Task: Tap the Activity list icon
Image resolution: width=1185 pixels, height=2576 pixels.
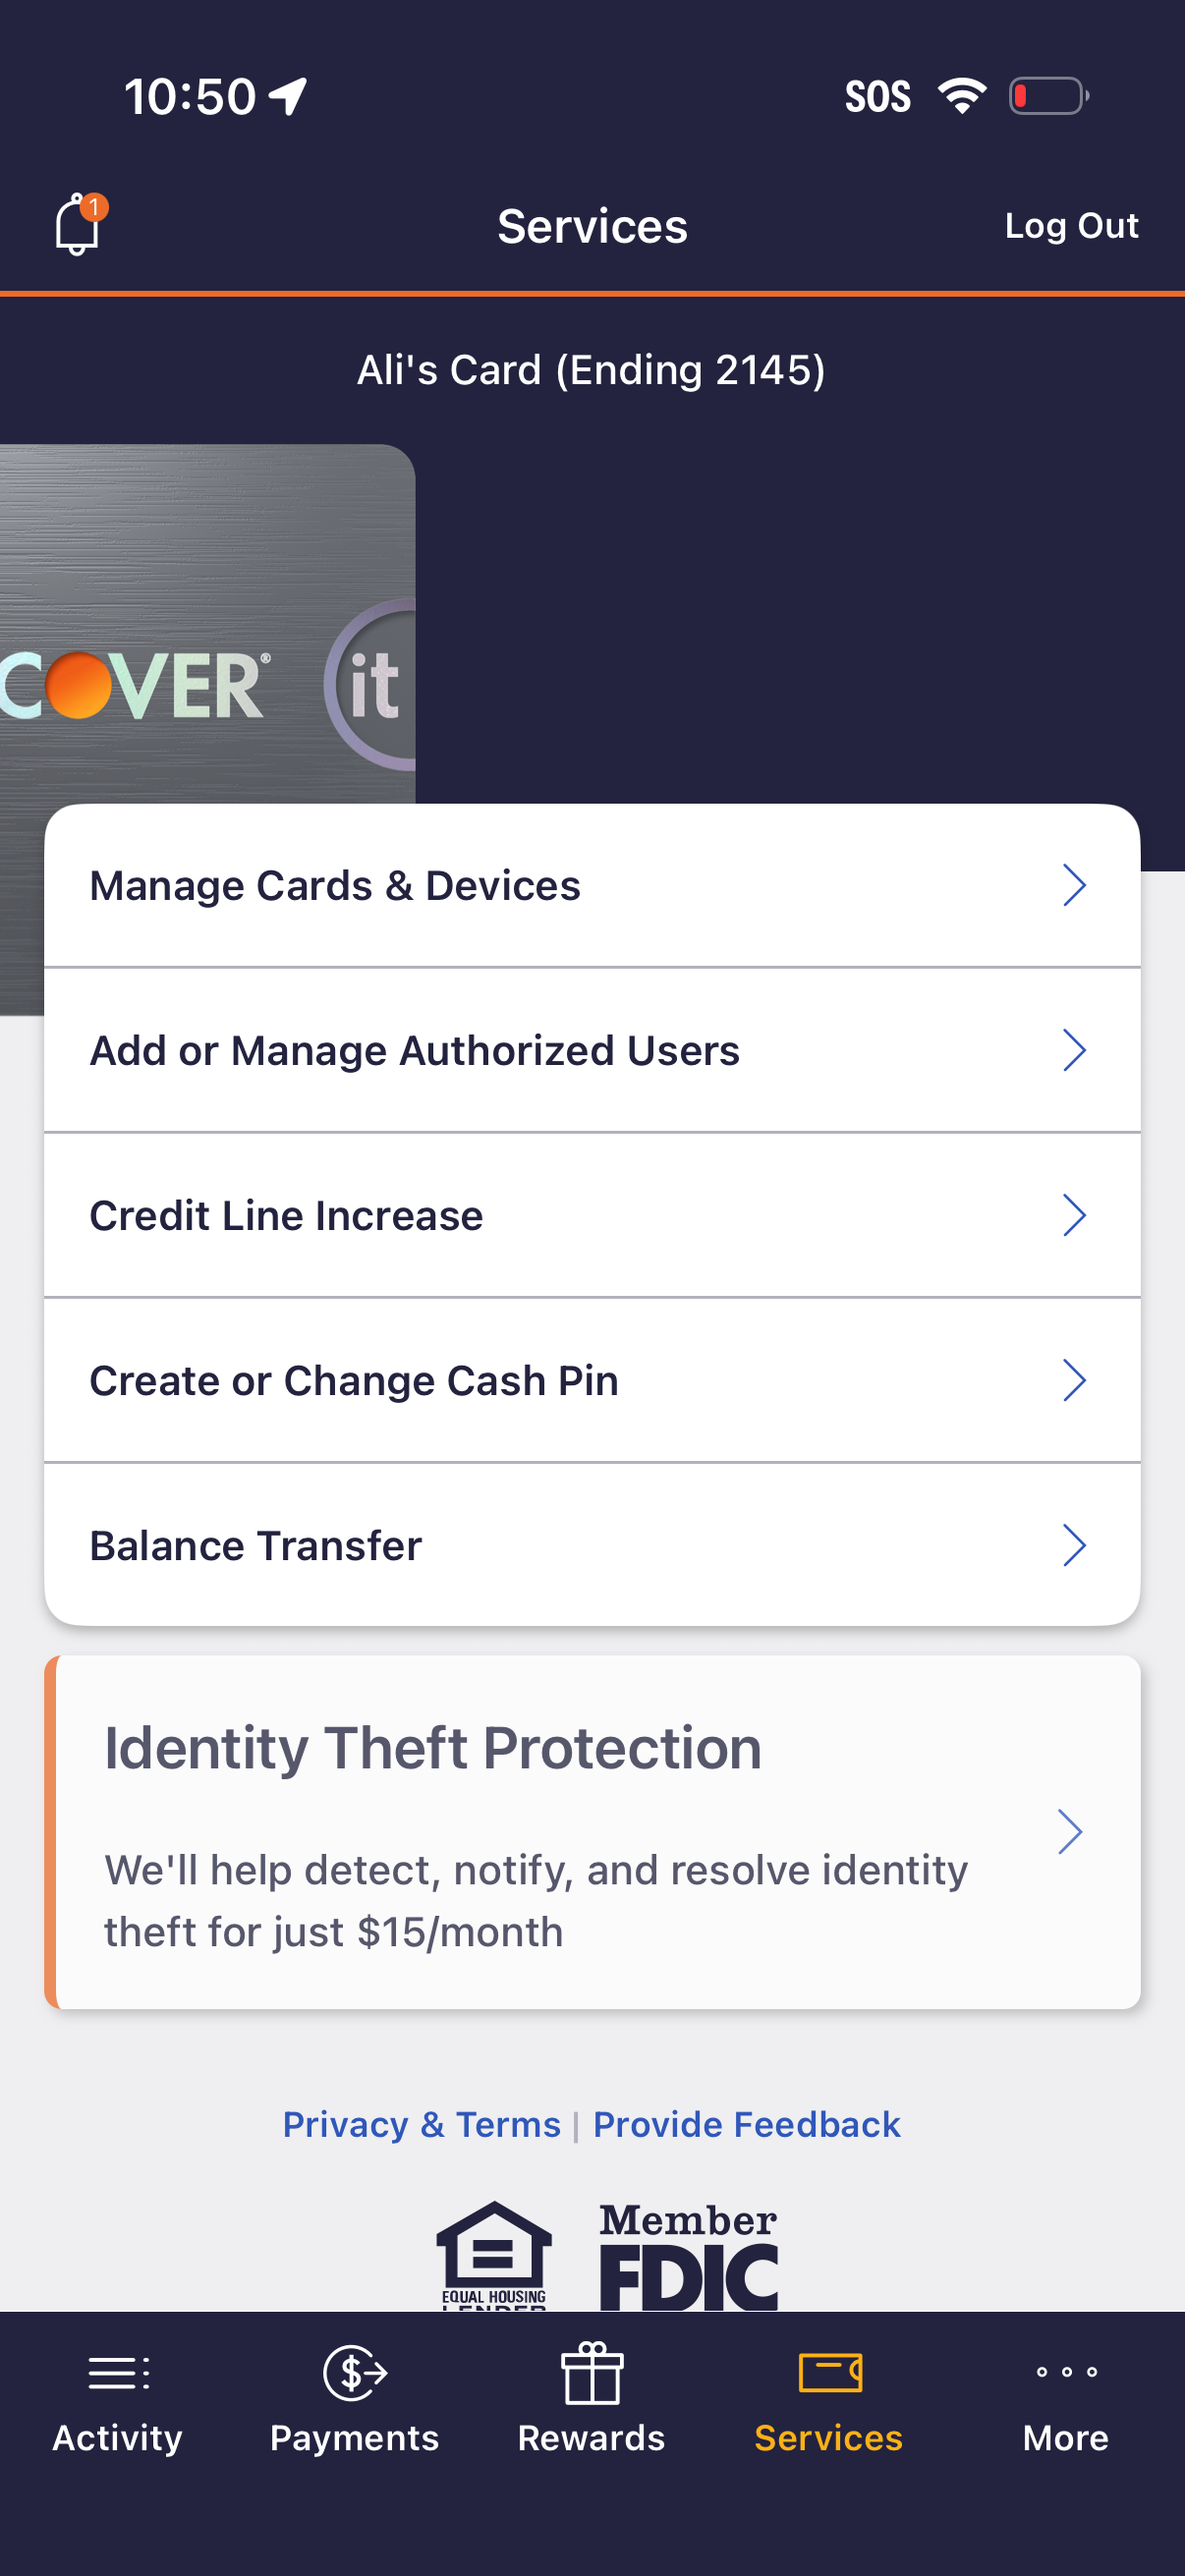Action: coord(118,2372)
